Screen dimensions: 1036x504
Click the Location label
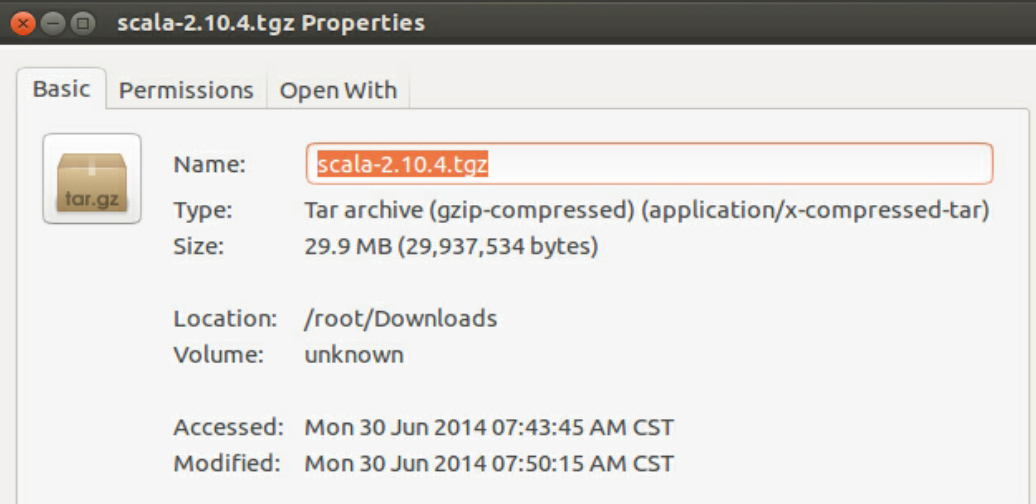(225, 319)
